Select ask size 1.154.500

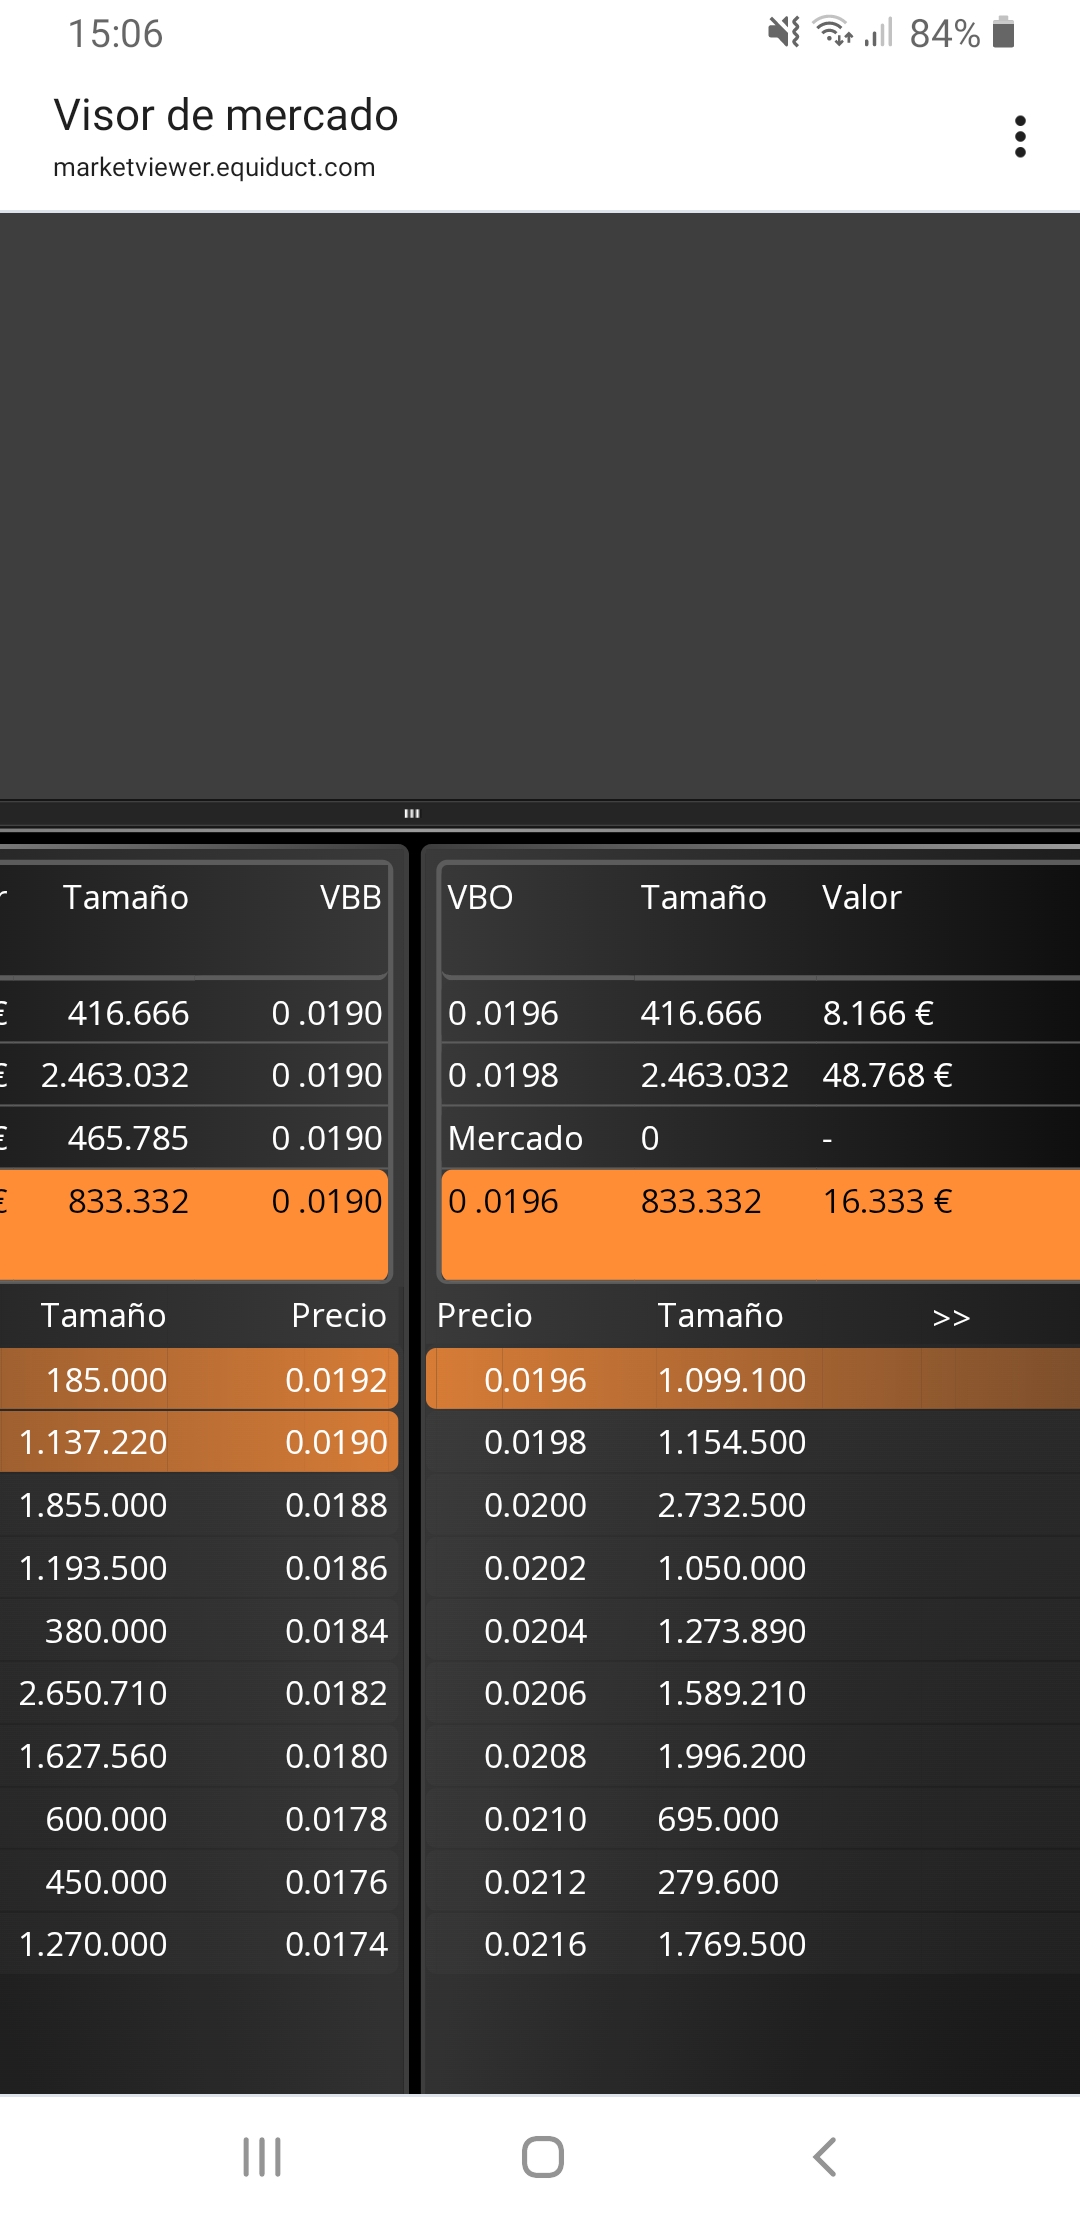pyautogui.click(x=732, y=1442)
